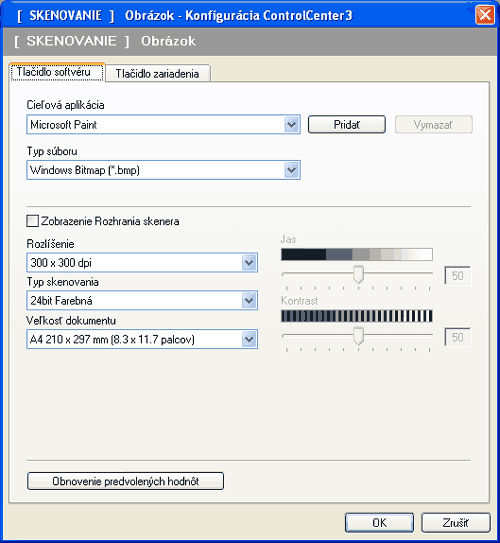The height and width of the screenshot is (543, 500).
Task: Cancel with the Zrušiť button
Action: (x=456, y=523)
